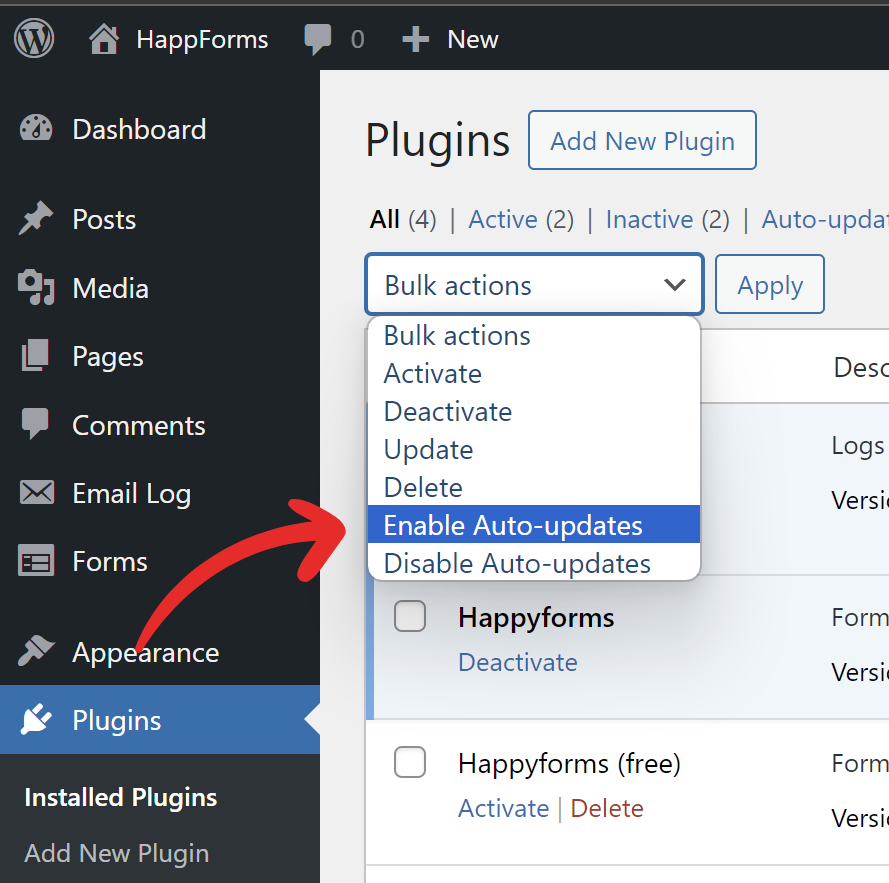
Task: Click Deactivate link under Happyforms
Action: click(518, 662)
